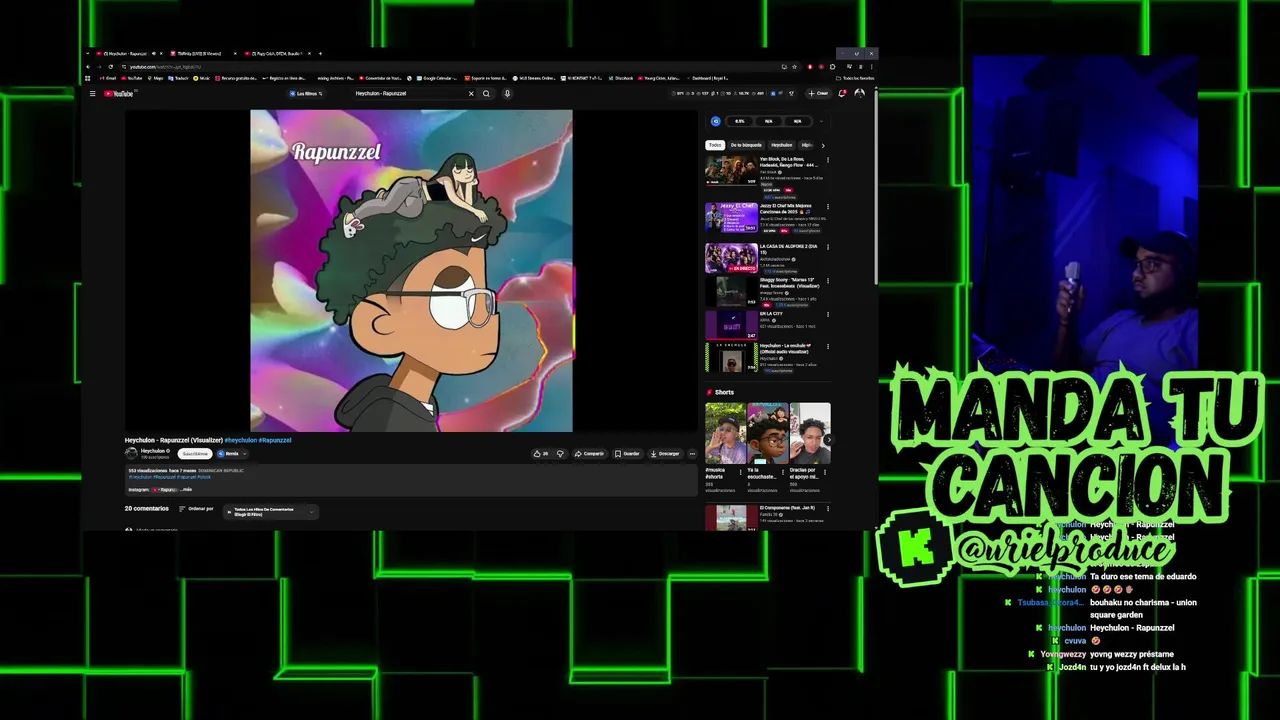1280x720 pixels.
Task: Open Shaggy Scony Martes 13 video
Action: pos(731,292)
